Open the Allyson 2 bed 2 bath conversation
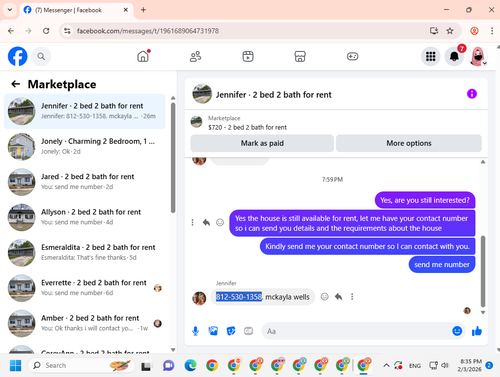The width and height of the screenshot is (500, 377). [x=85, y=217]
